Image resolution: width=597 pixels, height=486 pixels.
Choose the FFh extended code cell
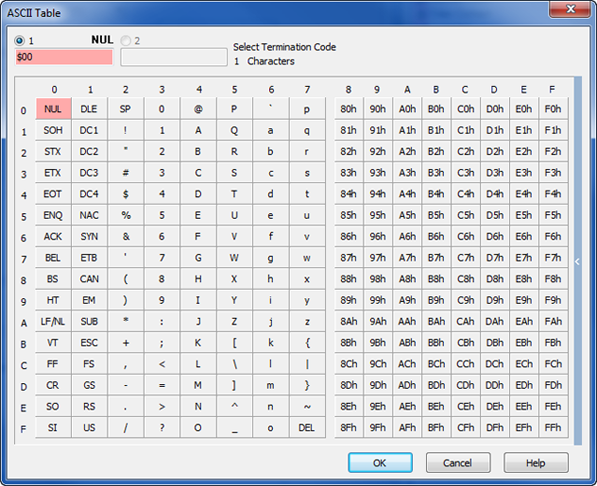(553, 428)
